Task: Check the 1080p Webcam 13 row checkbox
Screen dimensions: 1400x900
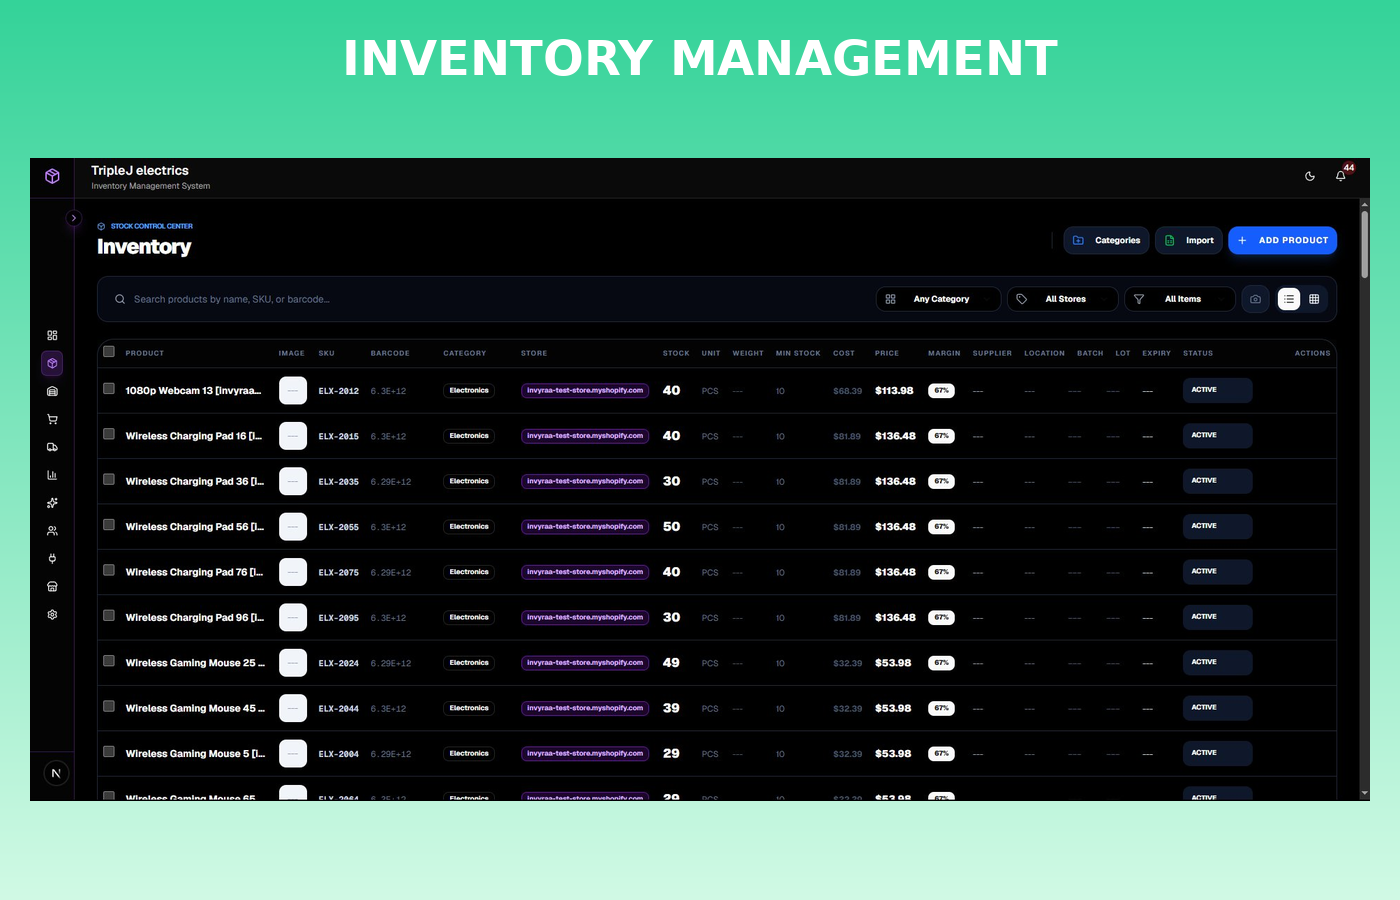Action: coord(109,389)
